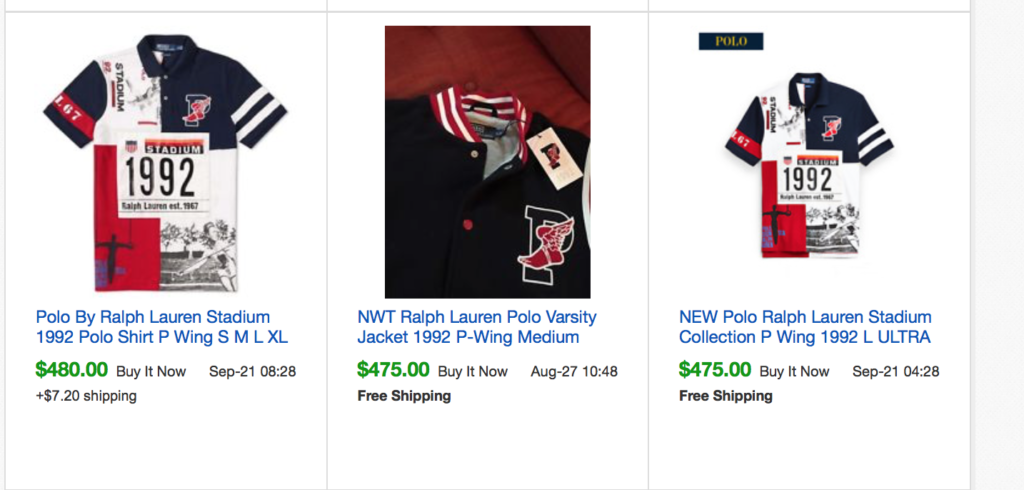Screen dimensions: 1024x490
Task: Click 'Buy It Now' beside the $480.00 price
Action: (151, 371)
